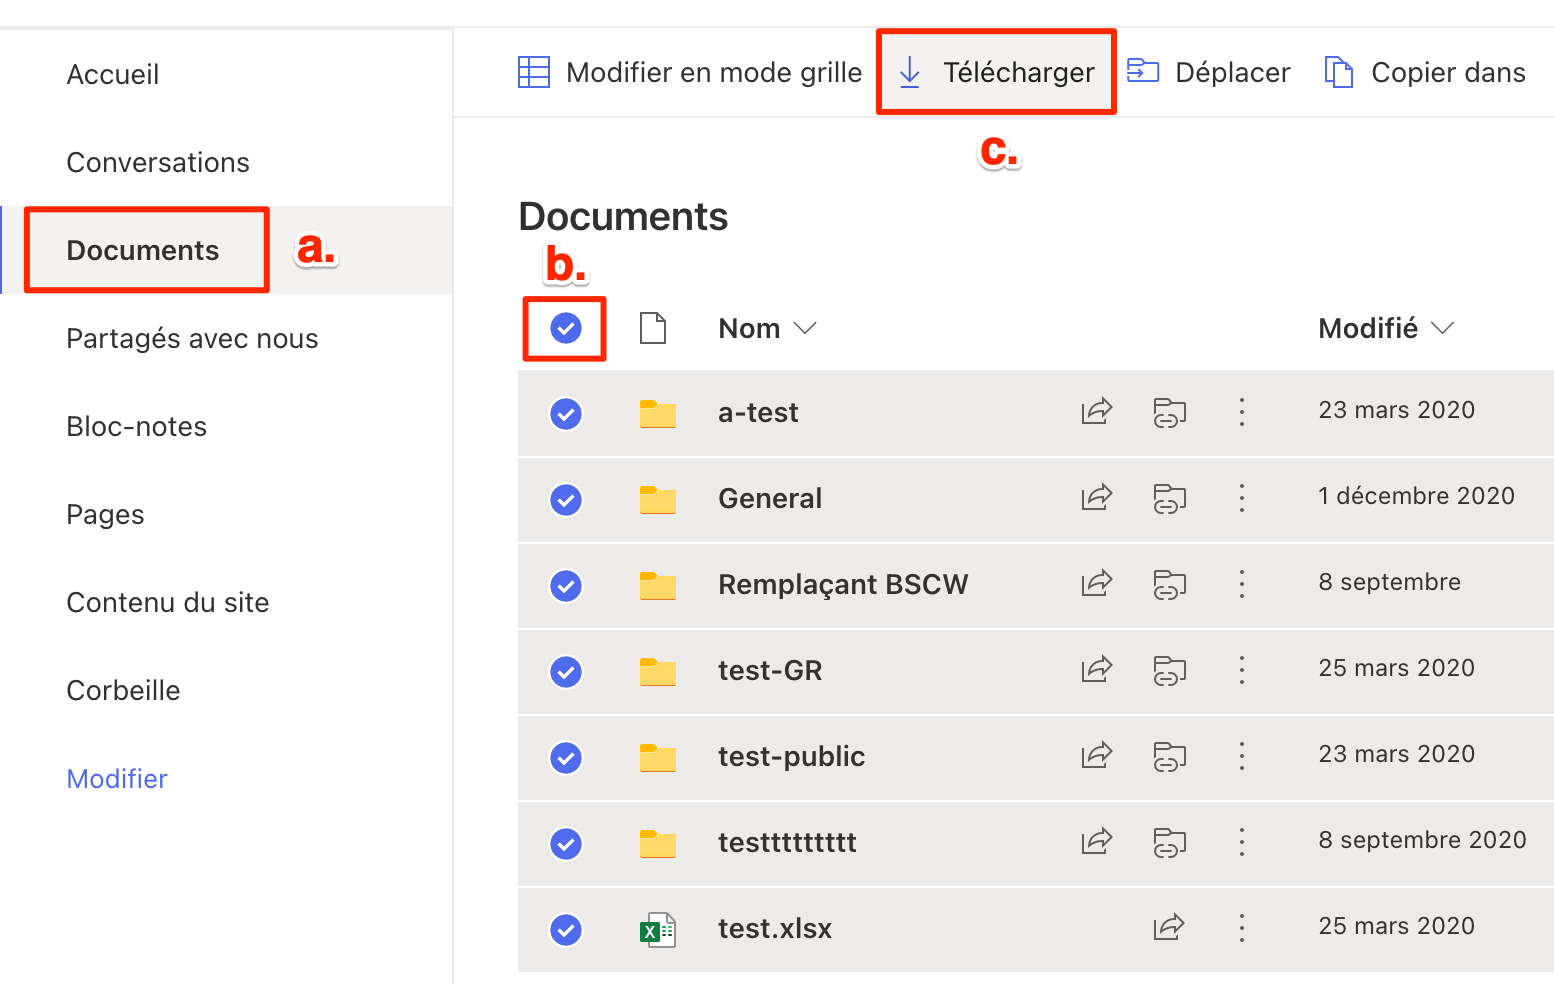Viewport: 1554px width, 984px height.
Task: Click the Télécharger download button
Action: coord(996,72)
